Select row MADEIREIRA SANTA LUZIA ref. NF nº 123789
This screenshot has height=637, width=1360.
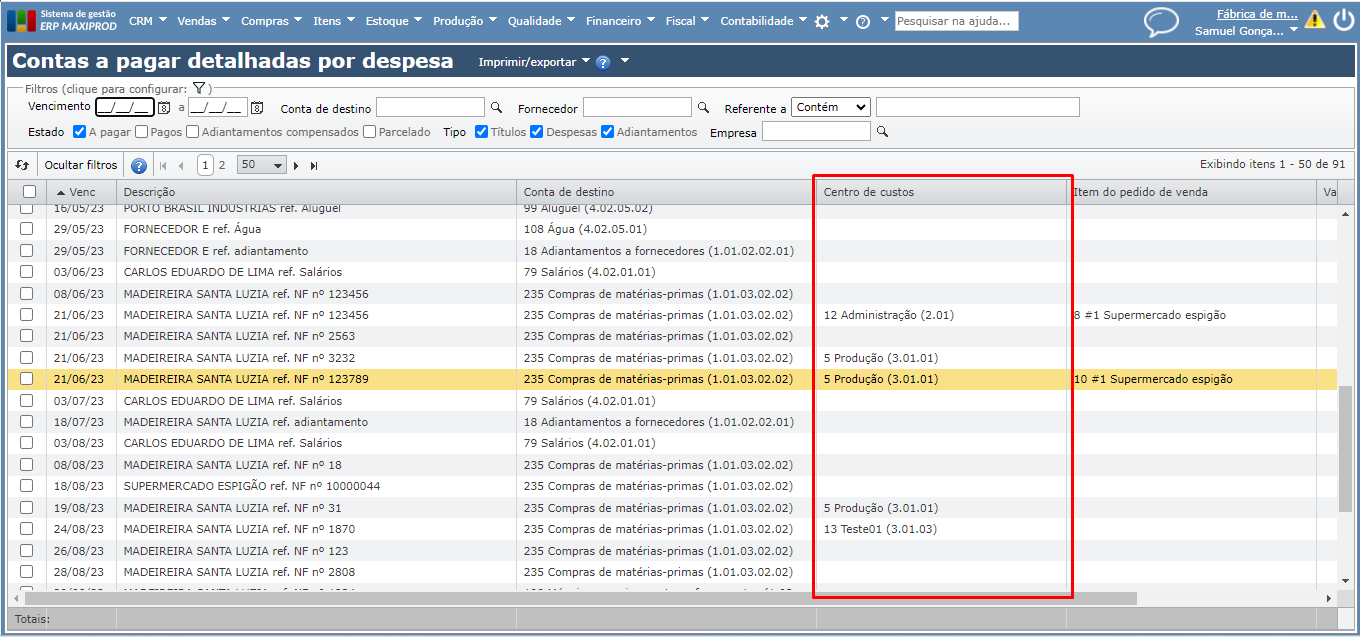(672, 379)
